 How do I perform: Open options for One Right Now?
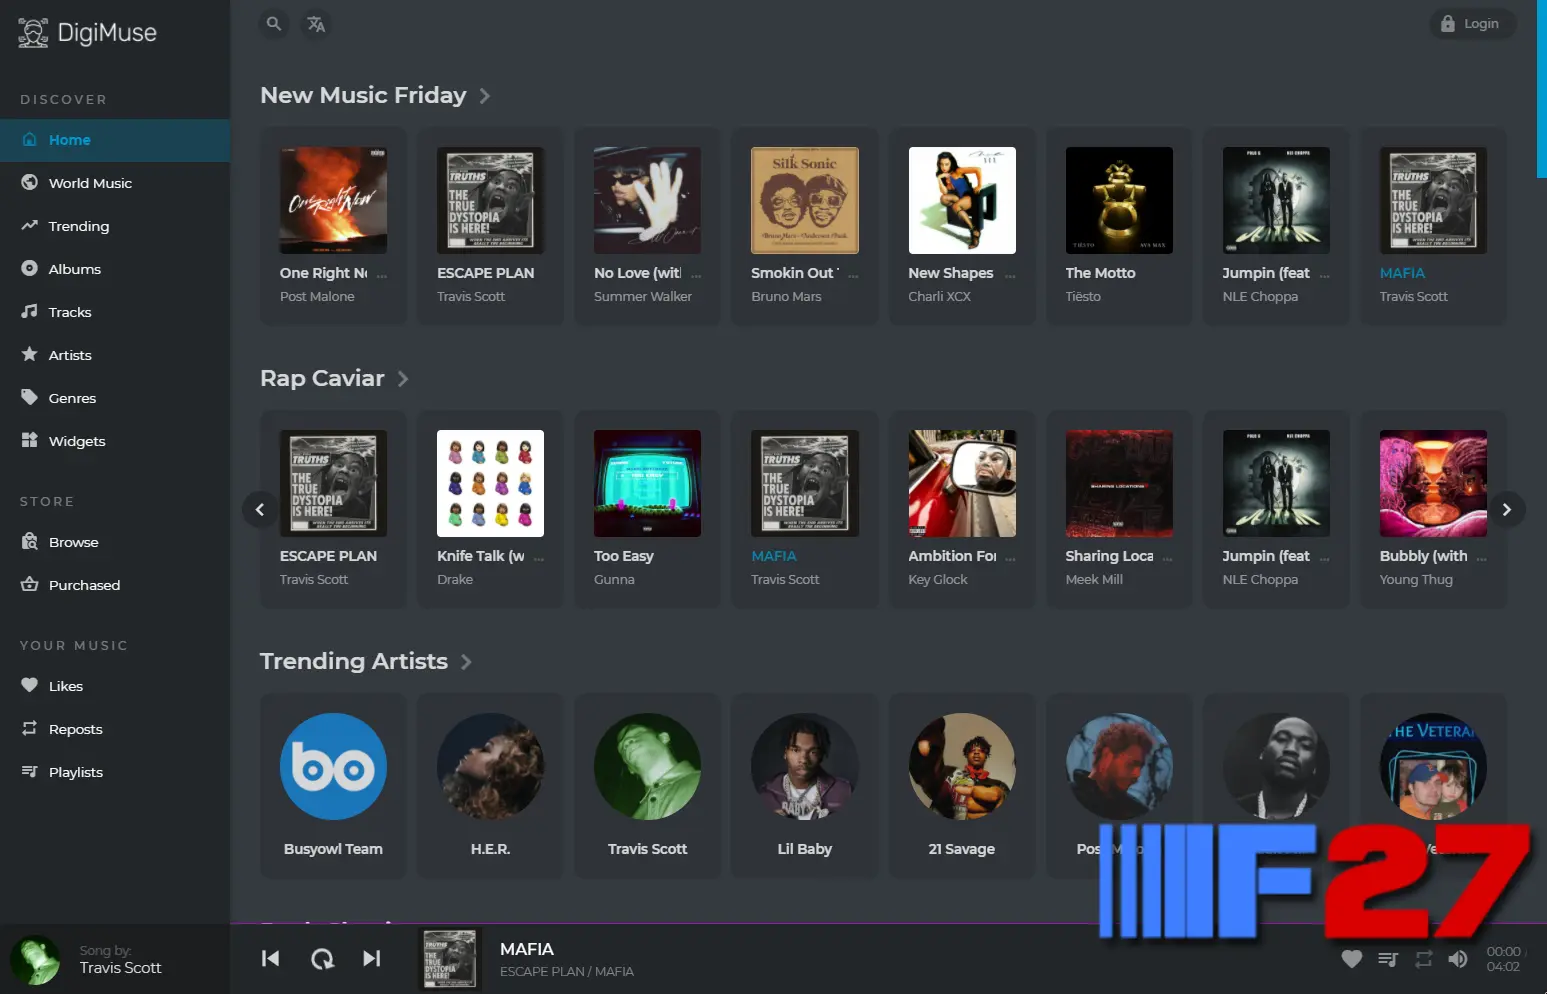[x=382, y=275]
